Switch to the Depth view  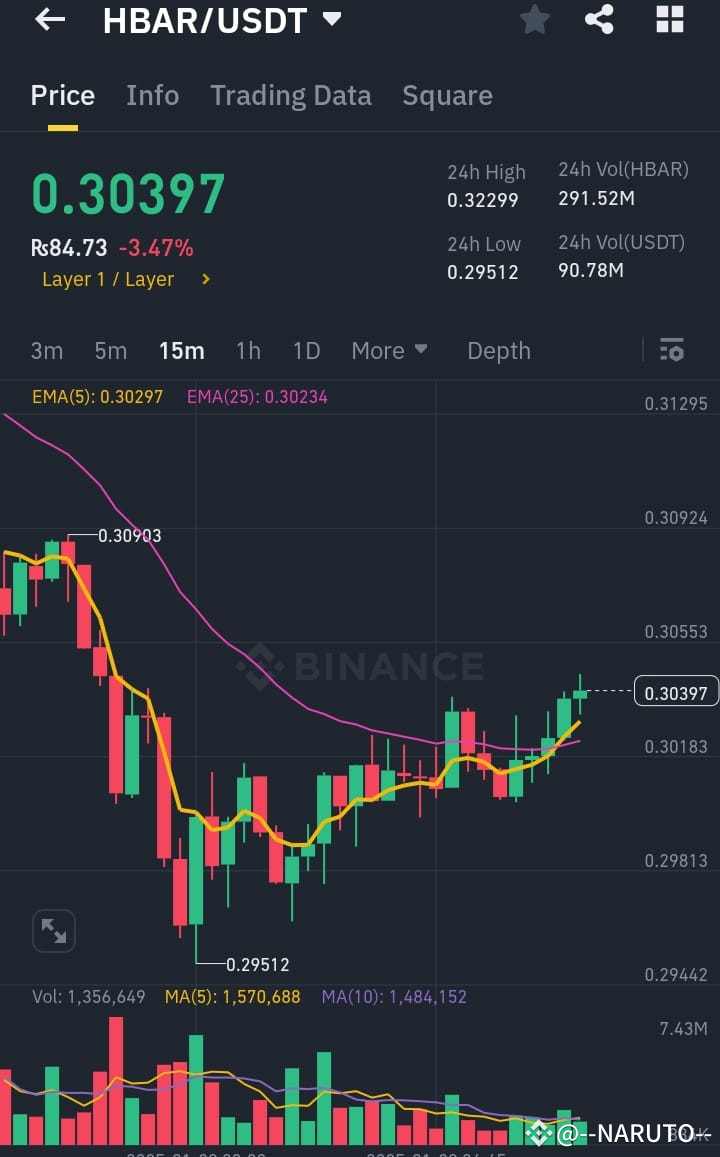click(x=499, y=350)
